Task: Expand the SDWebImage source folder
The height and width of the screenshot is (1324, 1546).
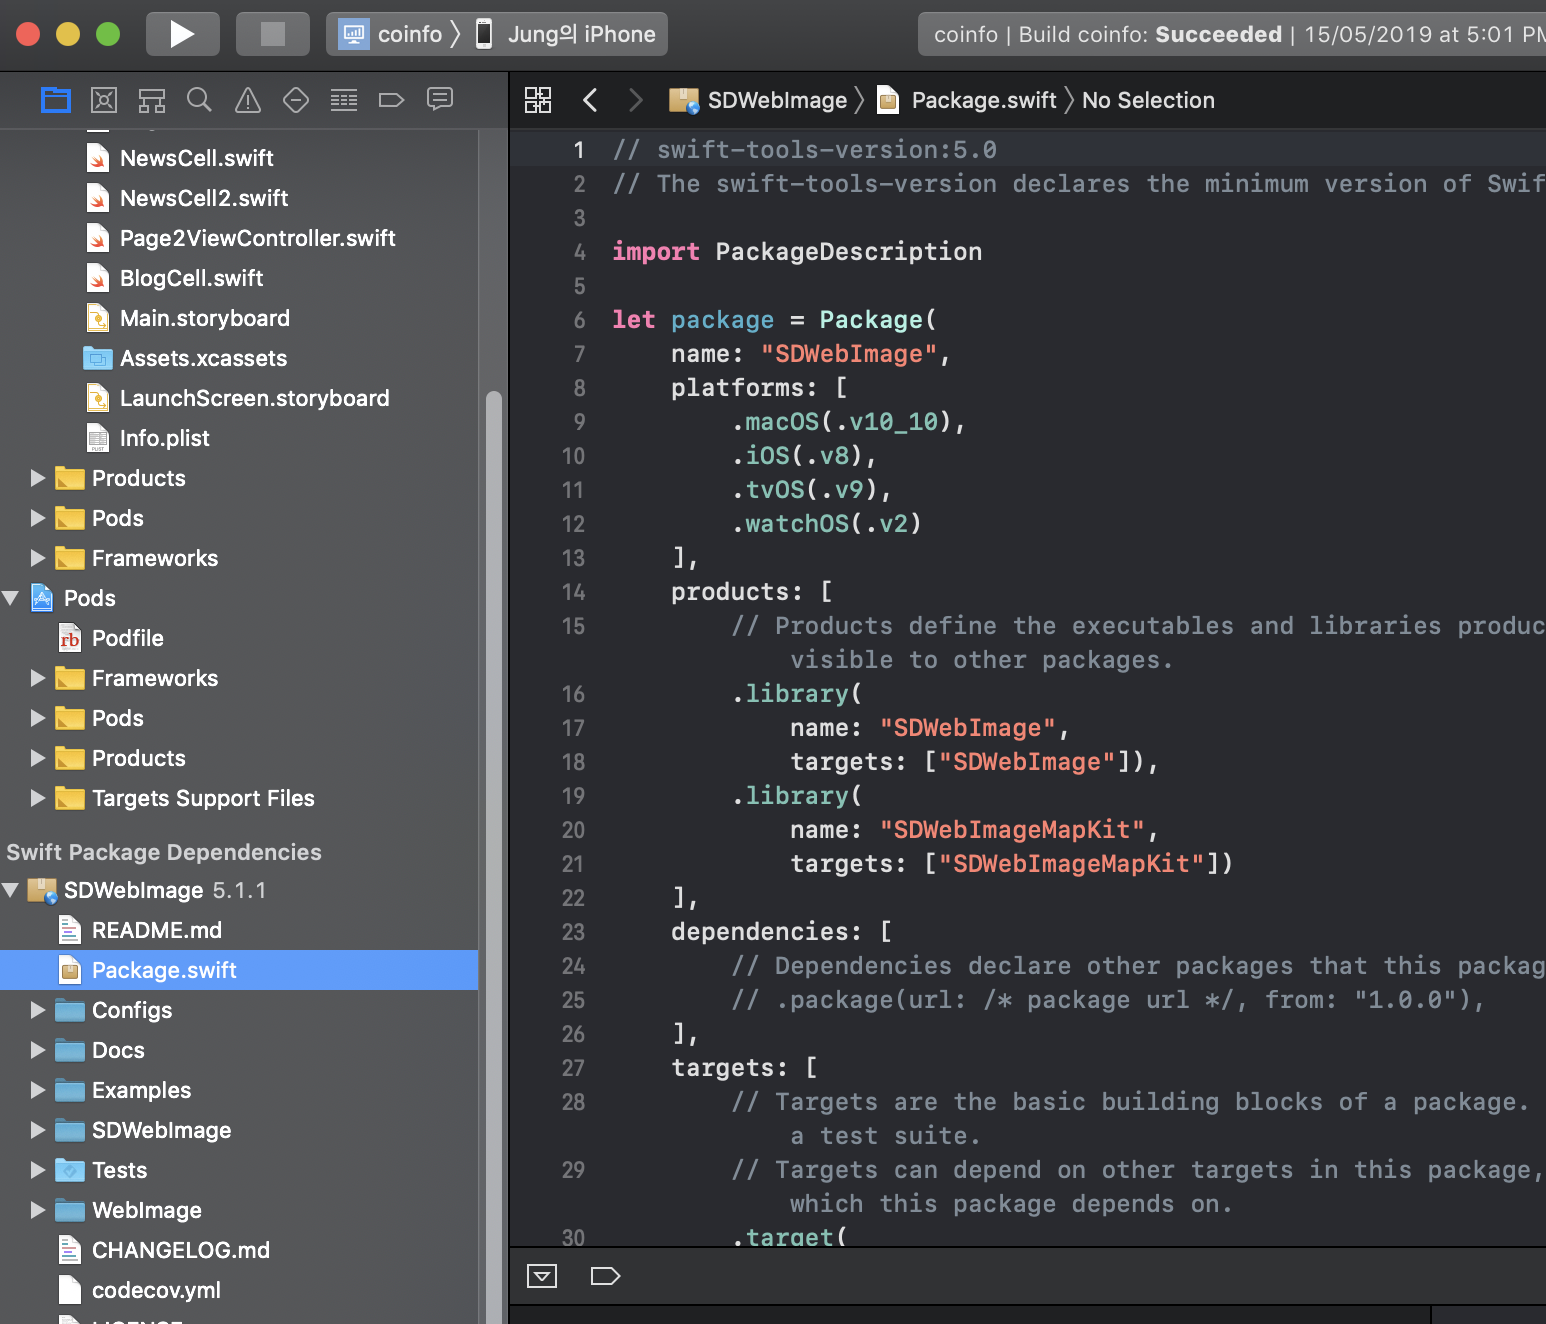Action: (38, 1130)
